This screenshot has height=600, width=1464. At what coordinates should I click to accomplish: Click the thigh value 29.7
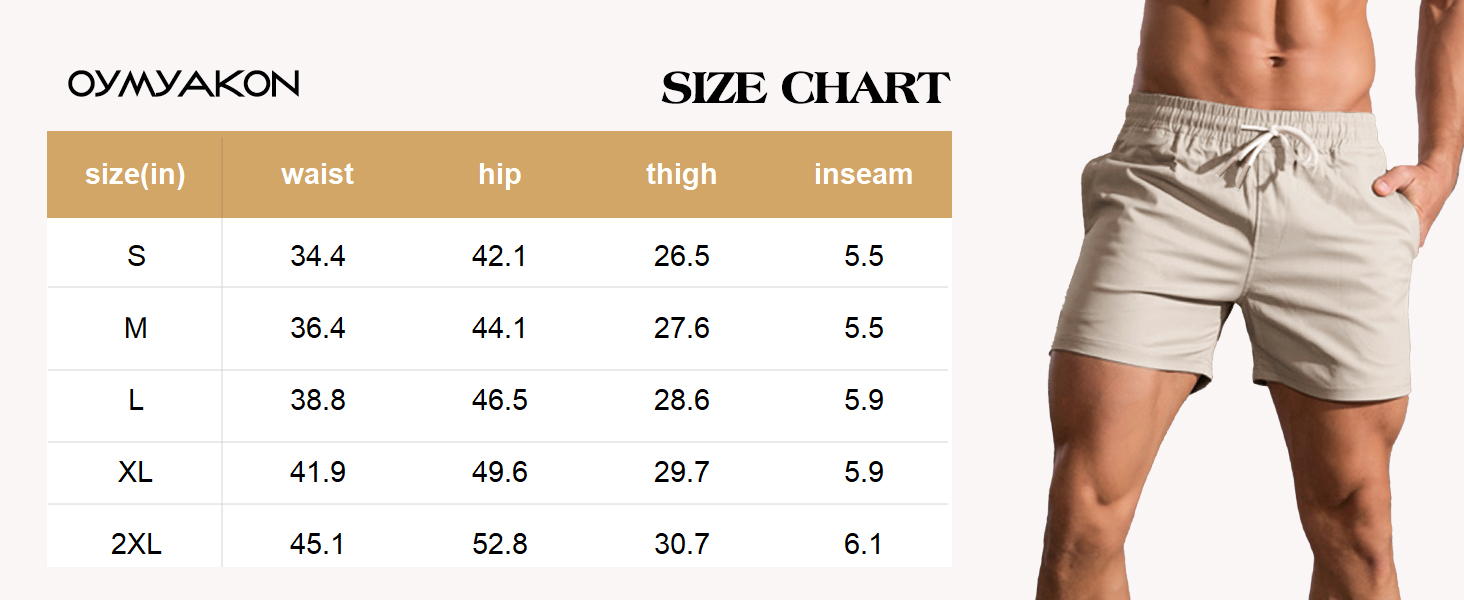pyautogui.click(x=681, y=472)
